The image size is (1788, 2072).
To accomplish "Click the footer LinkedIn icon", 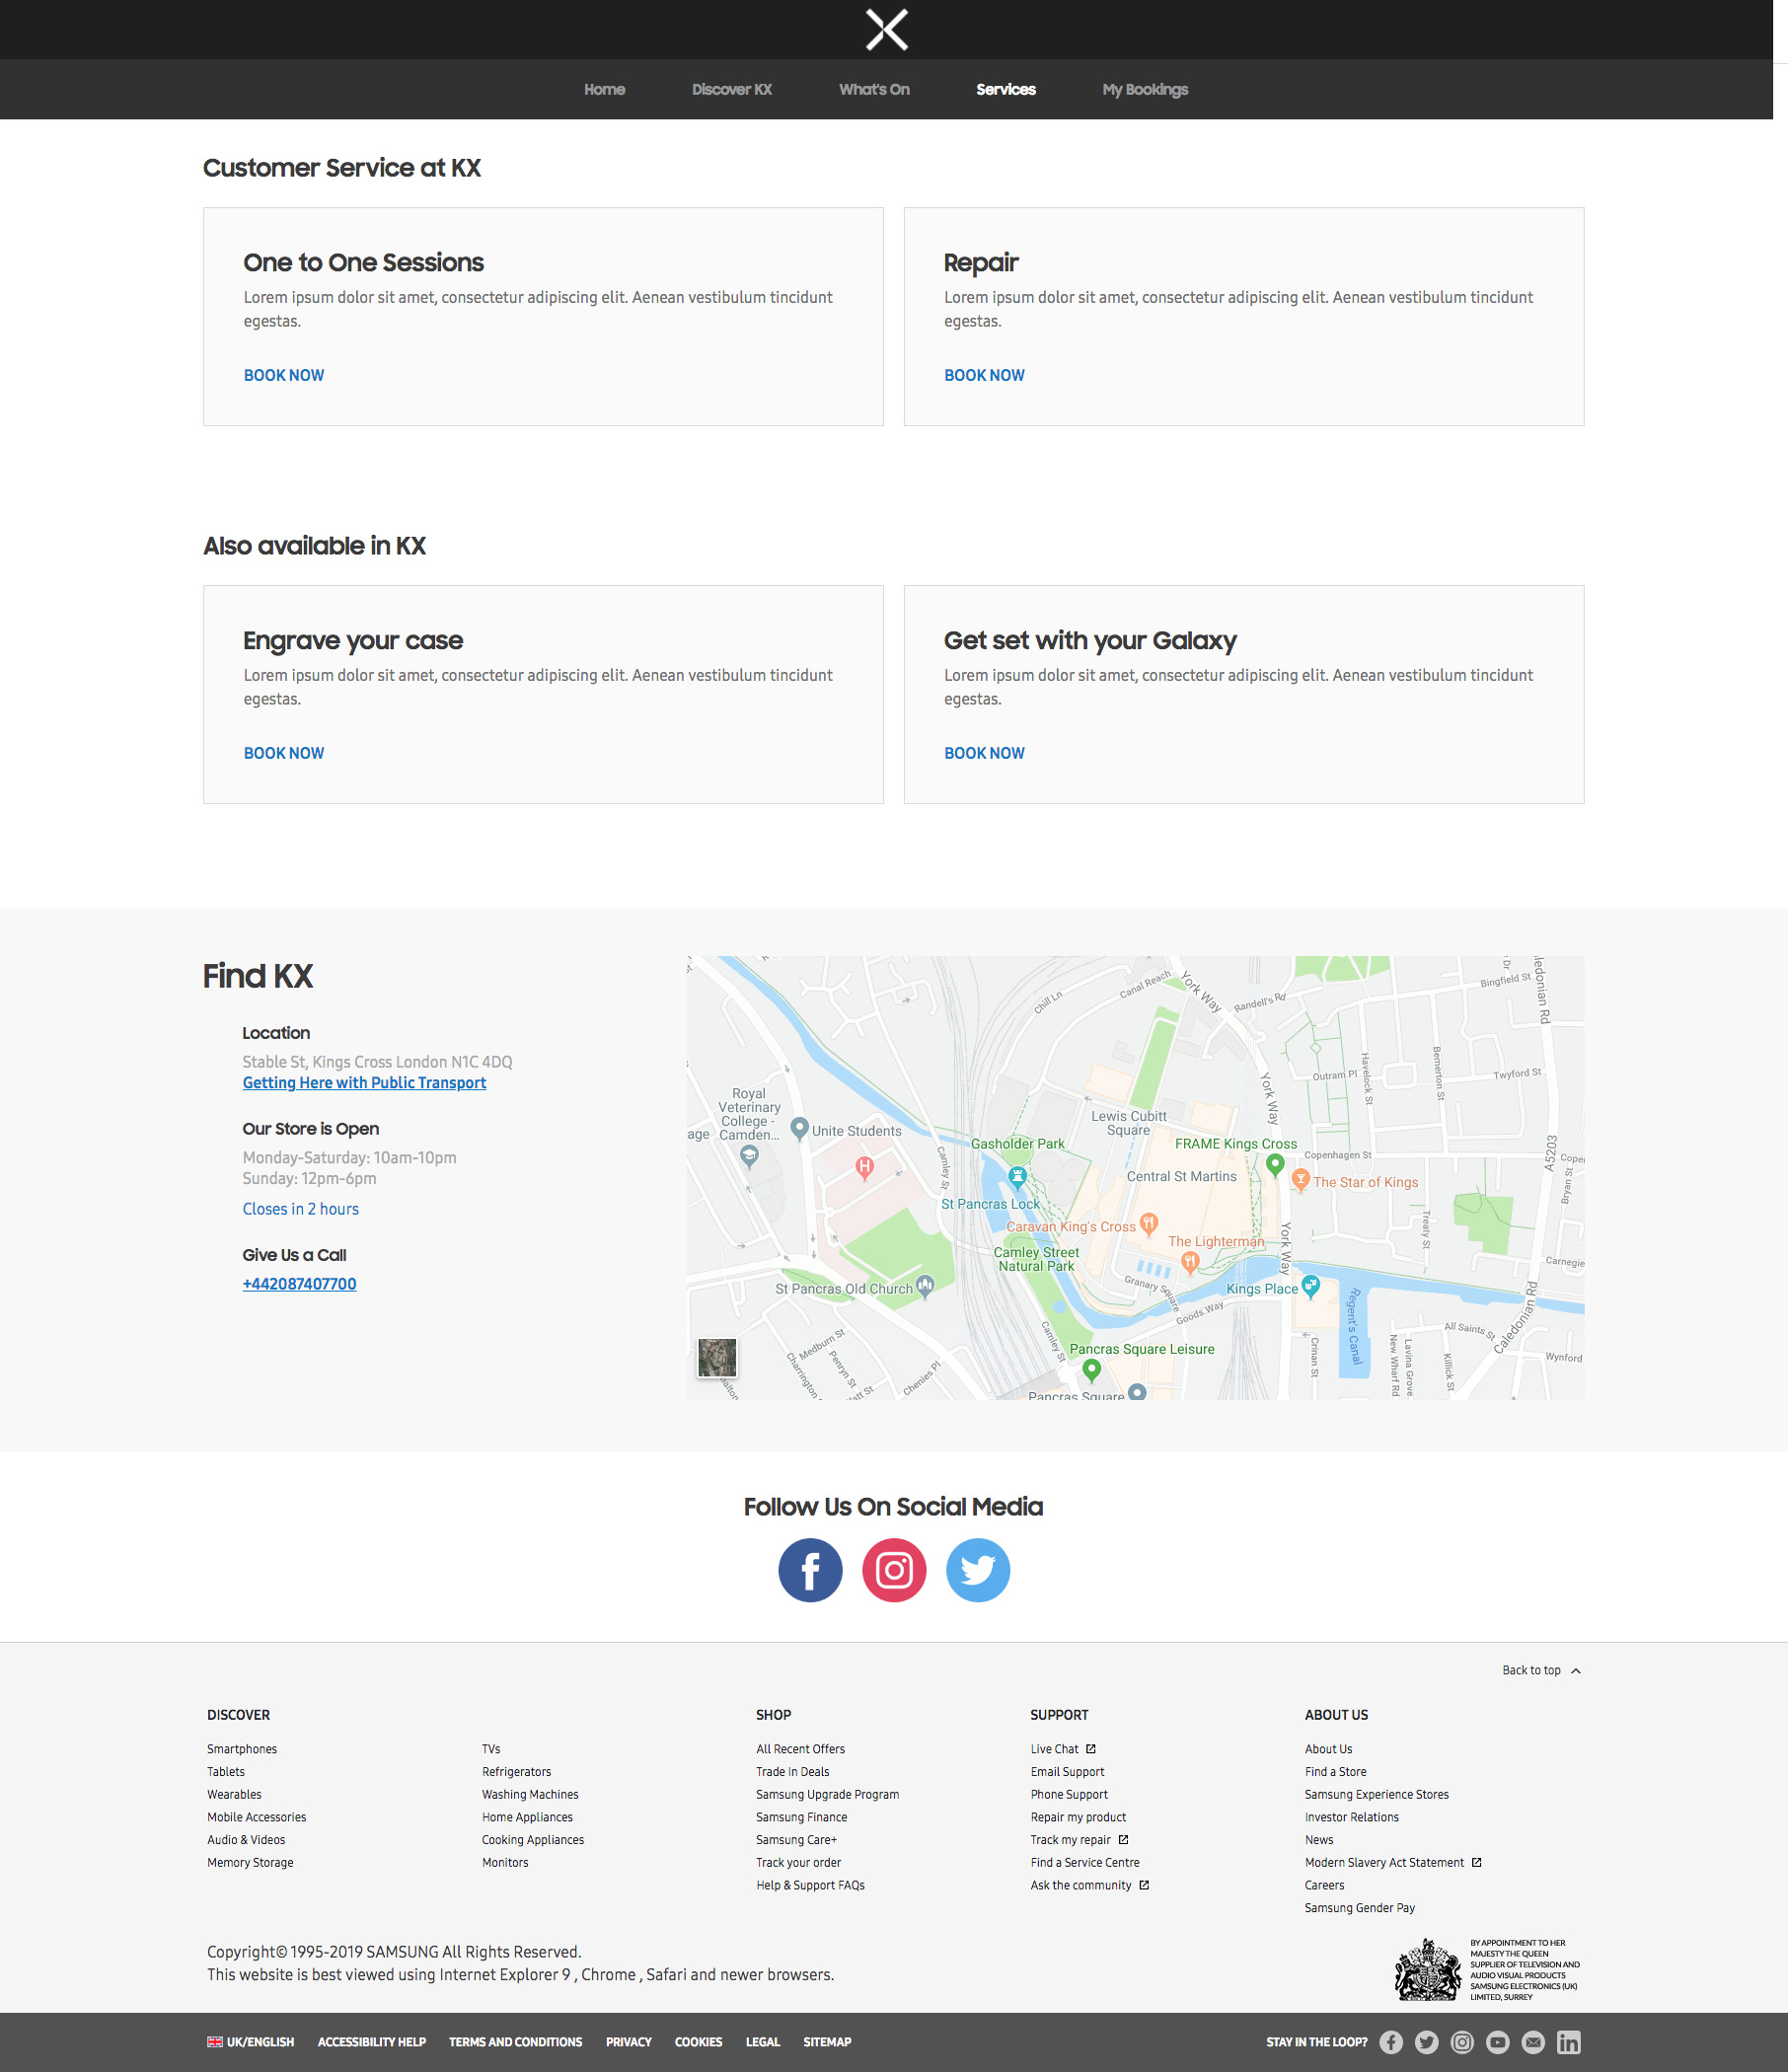I will pyautogui.click(x=1568, y=2042).
